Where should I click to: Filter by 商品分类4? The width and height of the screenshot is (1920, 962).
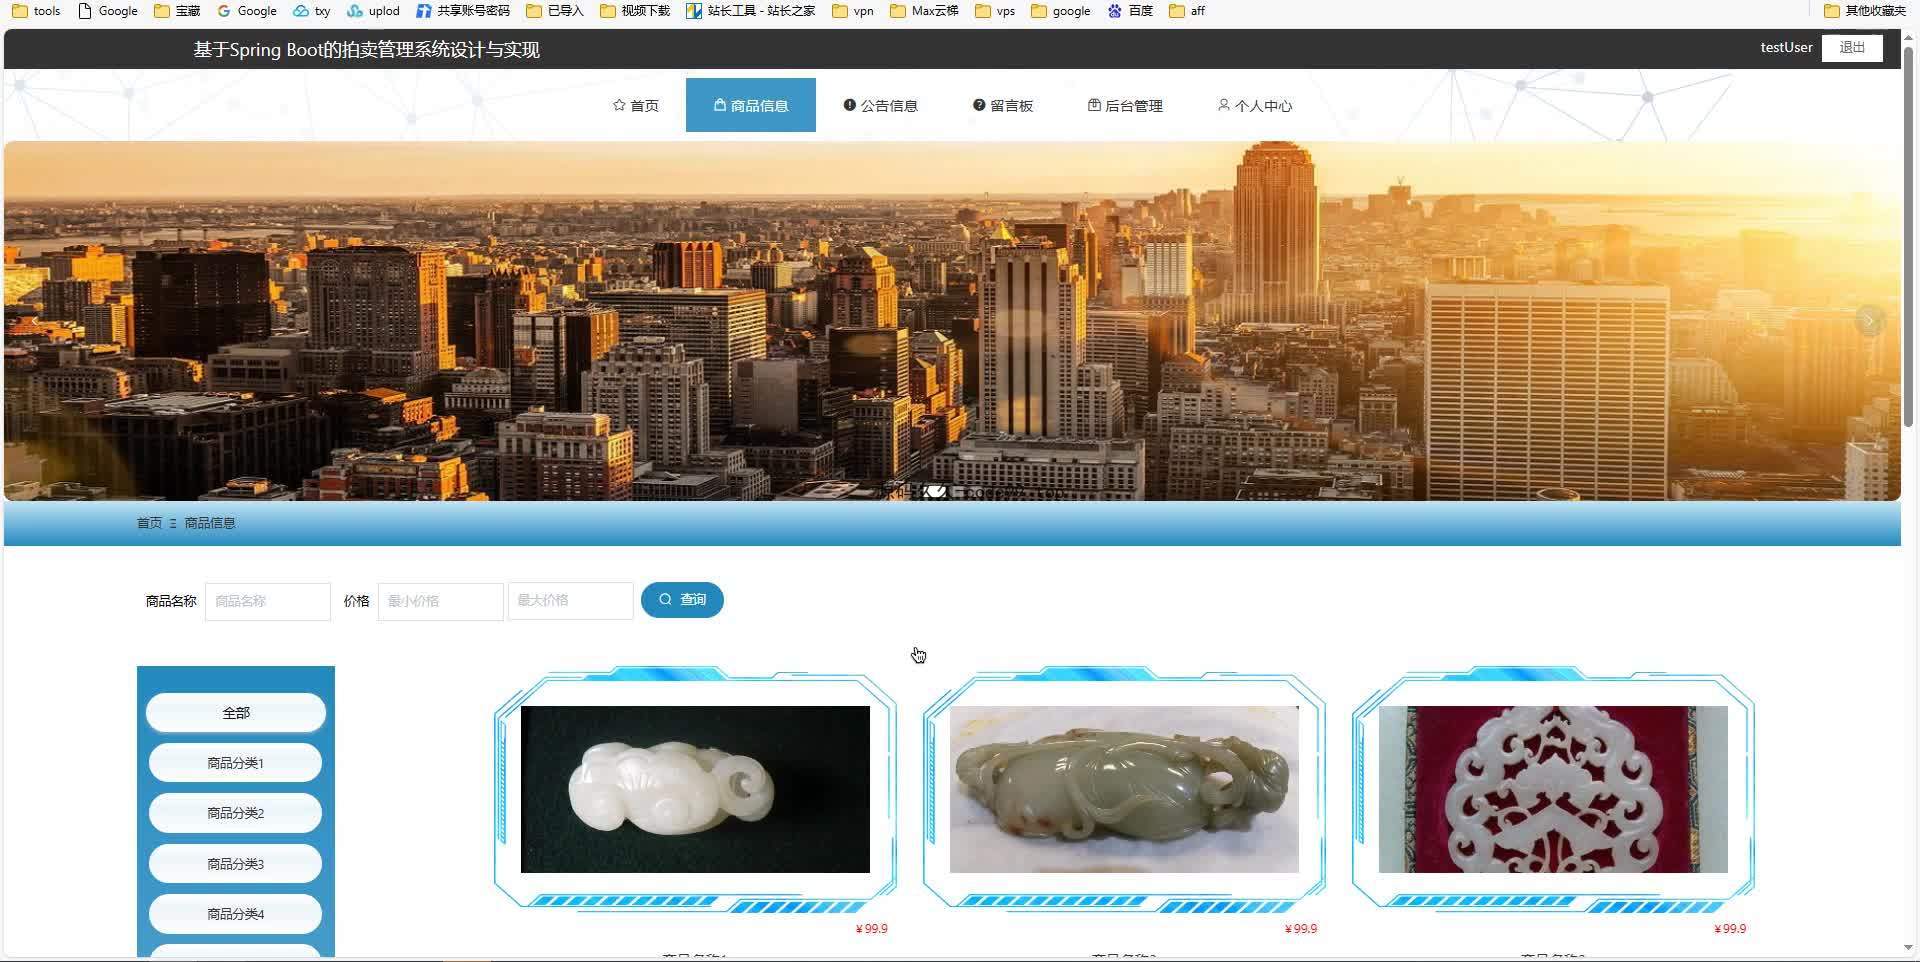point(236,914)
